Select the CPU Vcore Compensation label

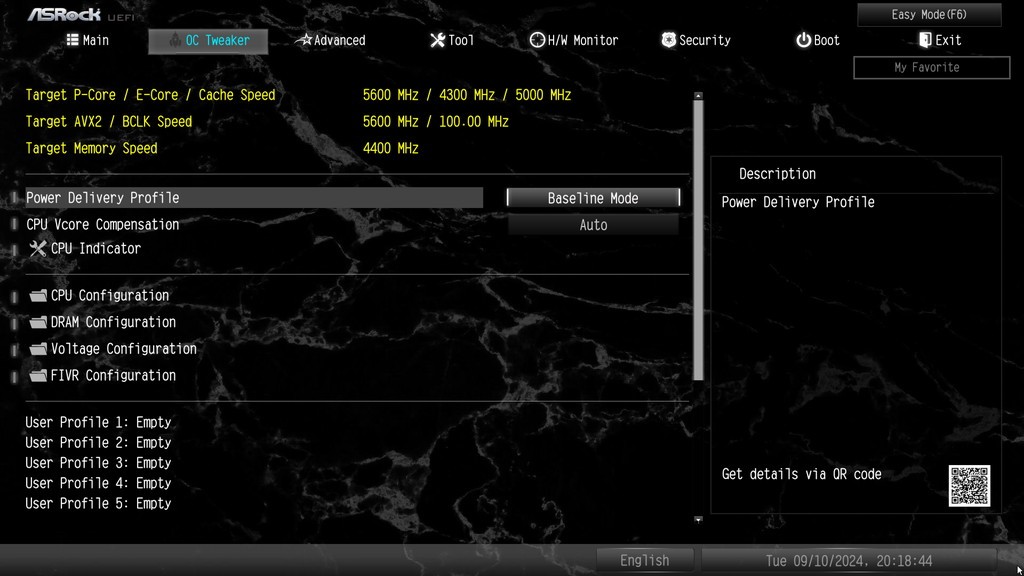pos(103,225)
